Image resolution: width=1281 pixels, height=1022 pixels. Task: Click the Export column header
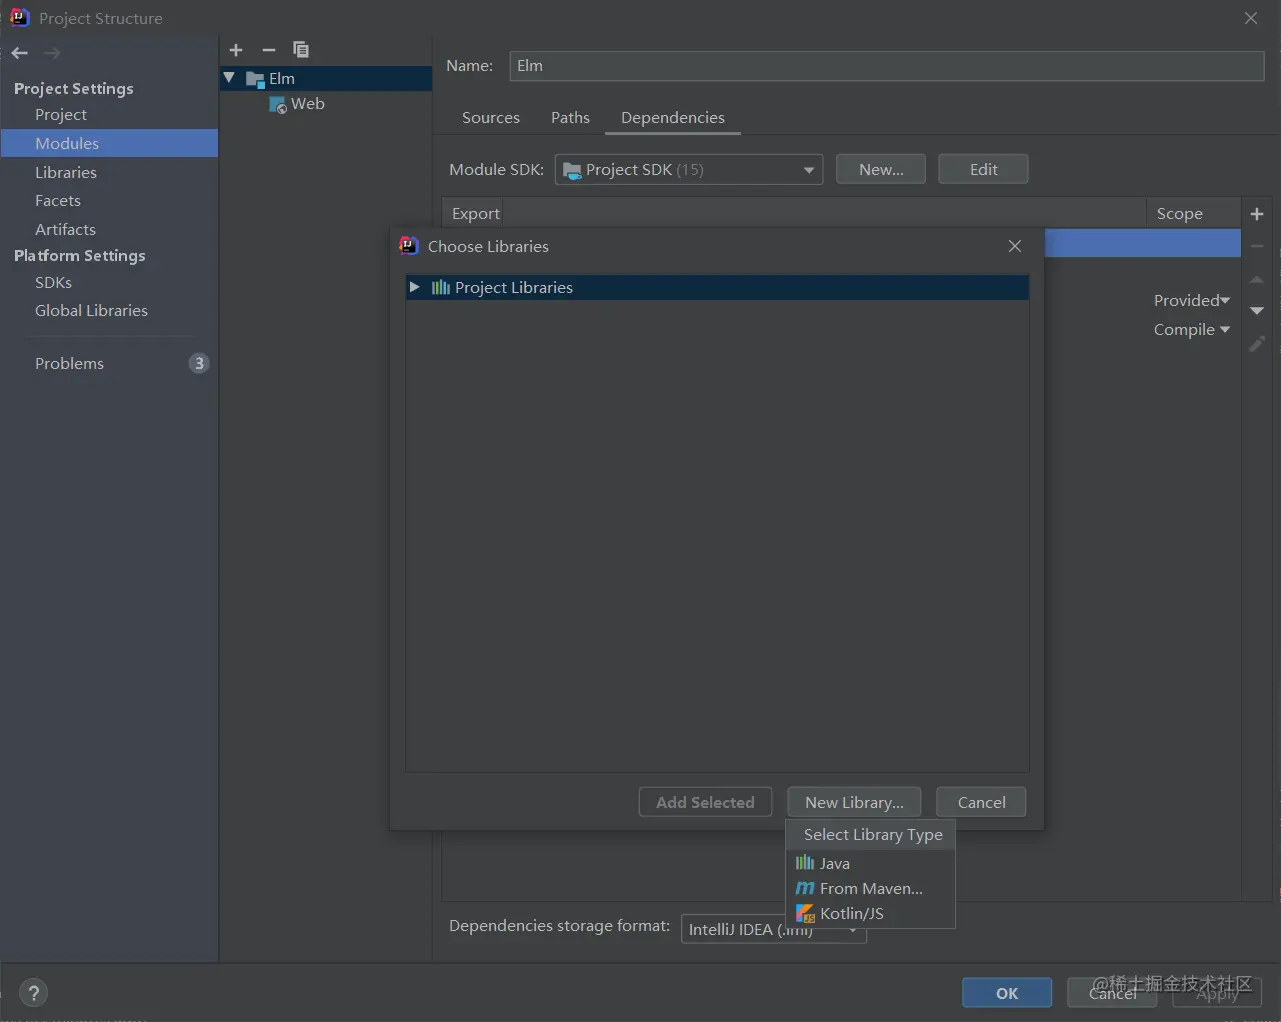tap(476, 214)
